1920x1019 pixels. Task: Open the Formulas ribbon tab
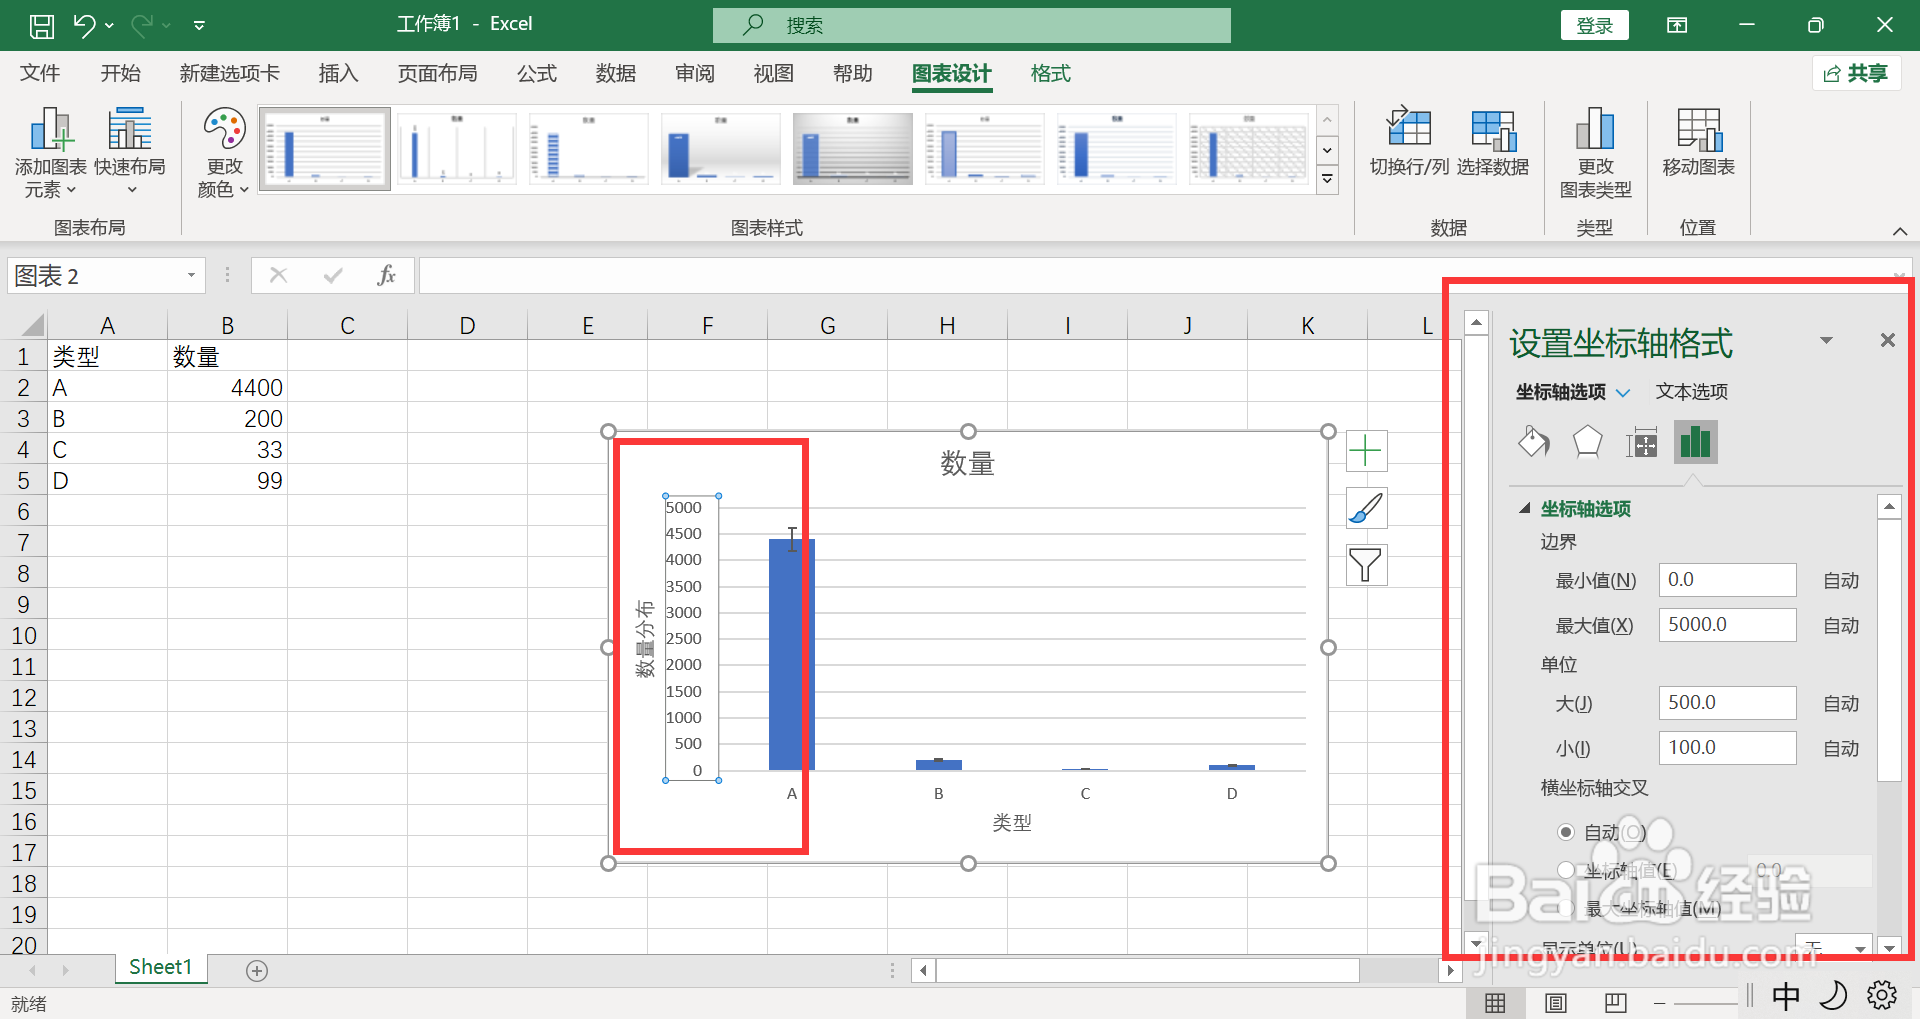[536, 73]
